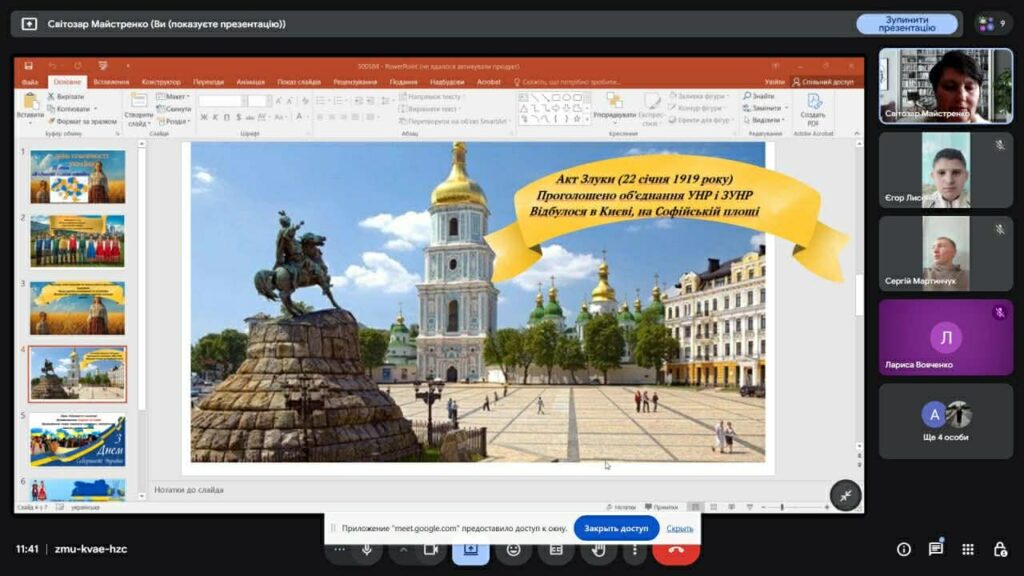Click the Create PDF Acrobat icon
Screen dimensions: 1024x576
coord(813,108)
